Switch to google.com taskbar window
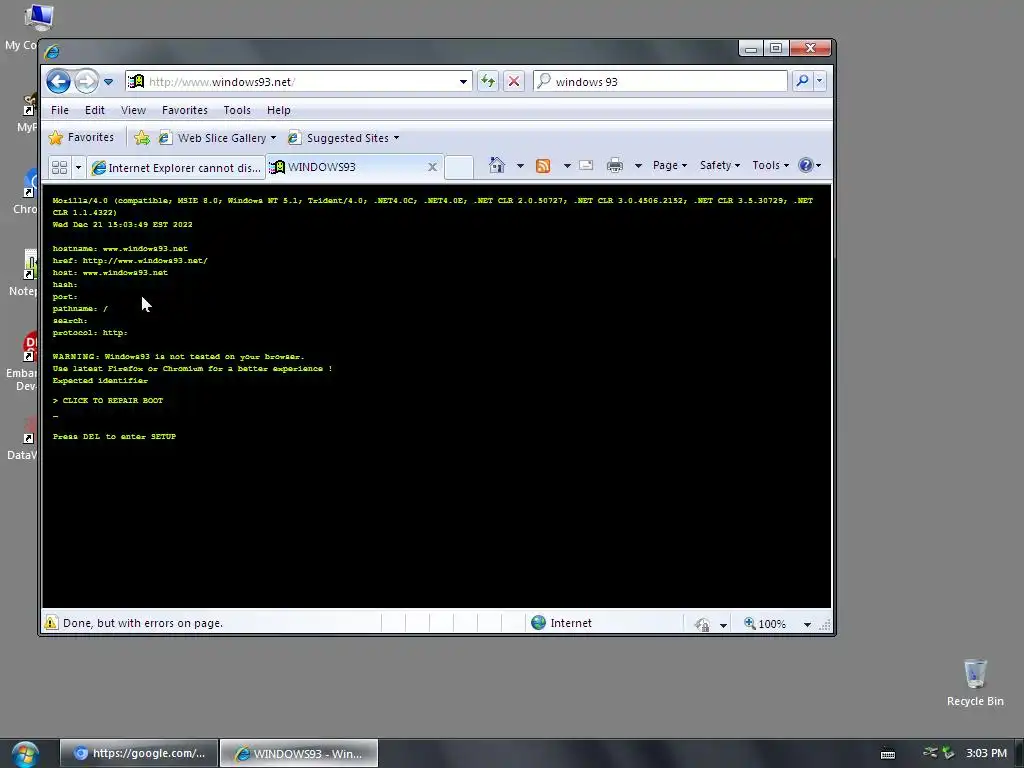 point(139,753)
